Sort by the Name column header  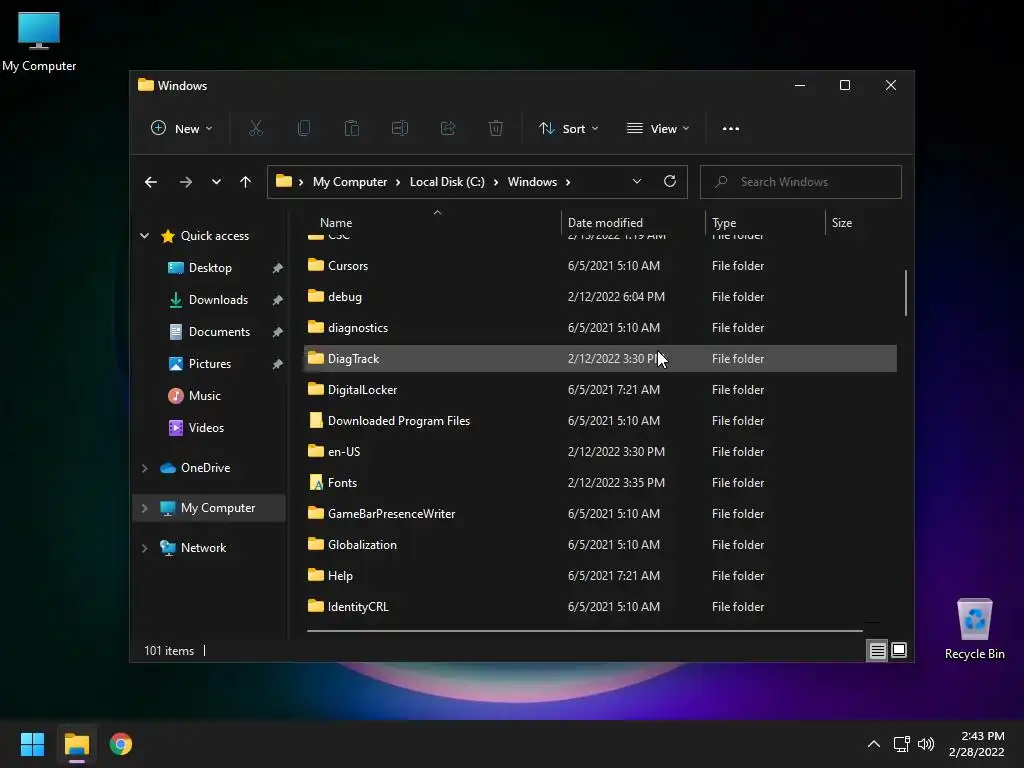click(336, 223)
